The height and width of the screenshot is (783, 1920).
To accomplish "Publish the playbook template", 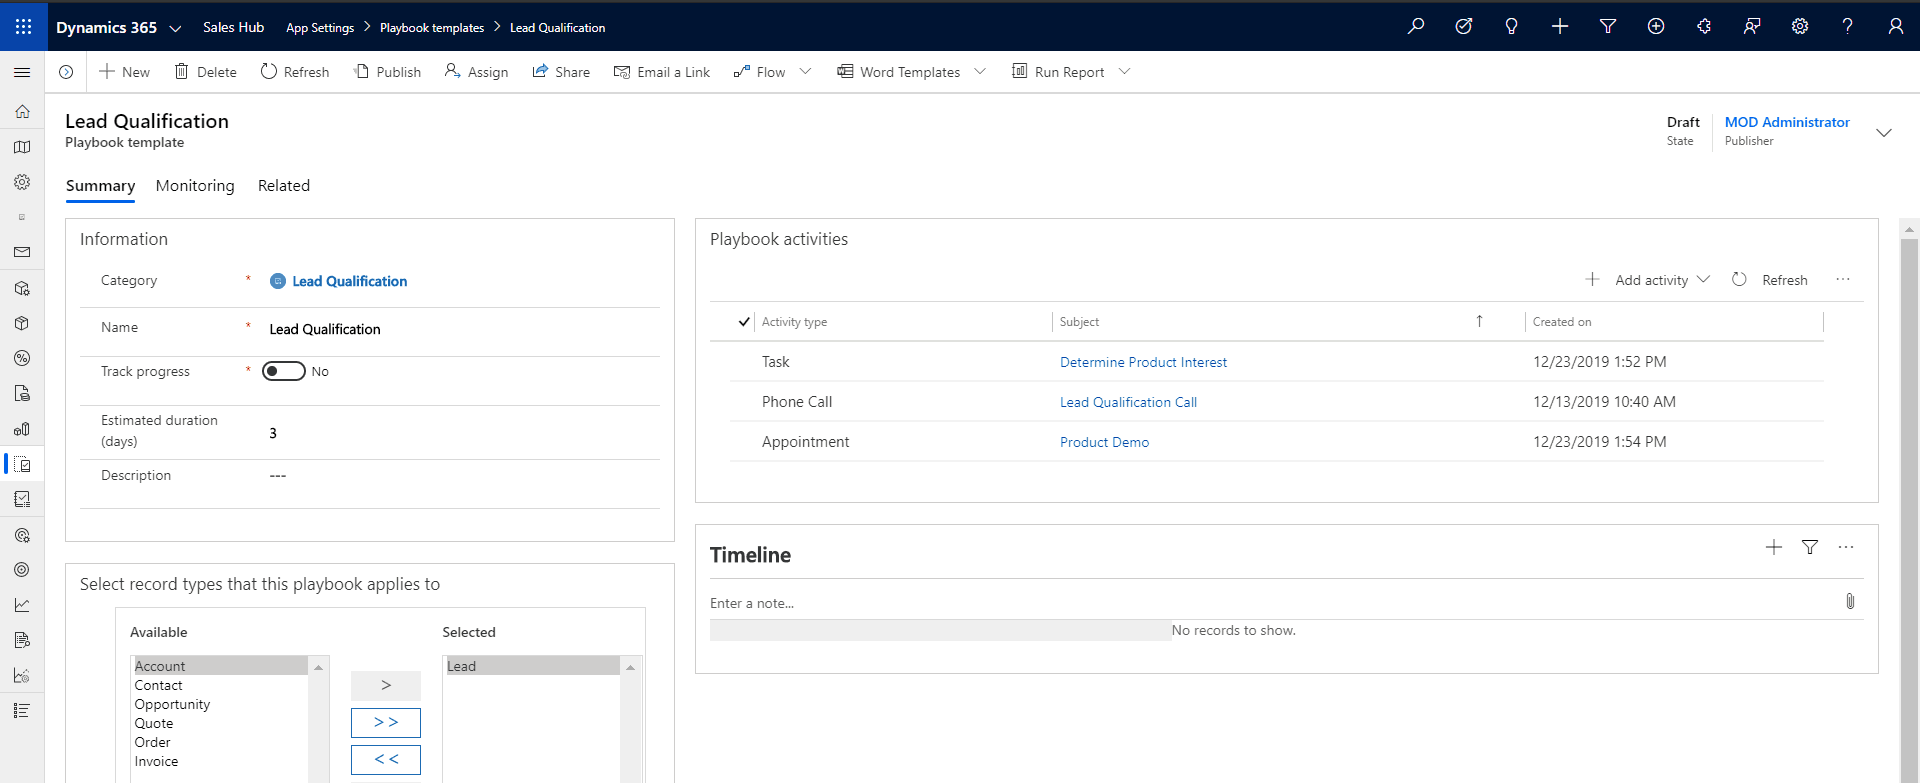I will [x=387, y=72].
